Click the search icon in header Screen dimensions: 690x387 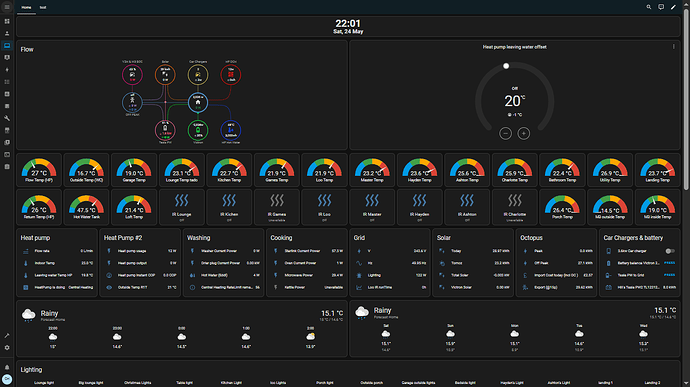coord(649,7)
